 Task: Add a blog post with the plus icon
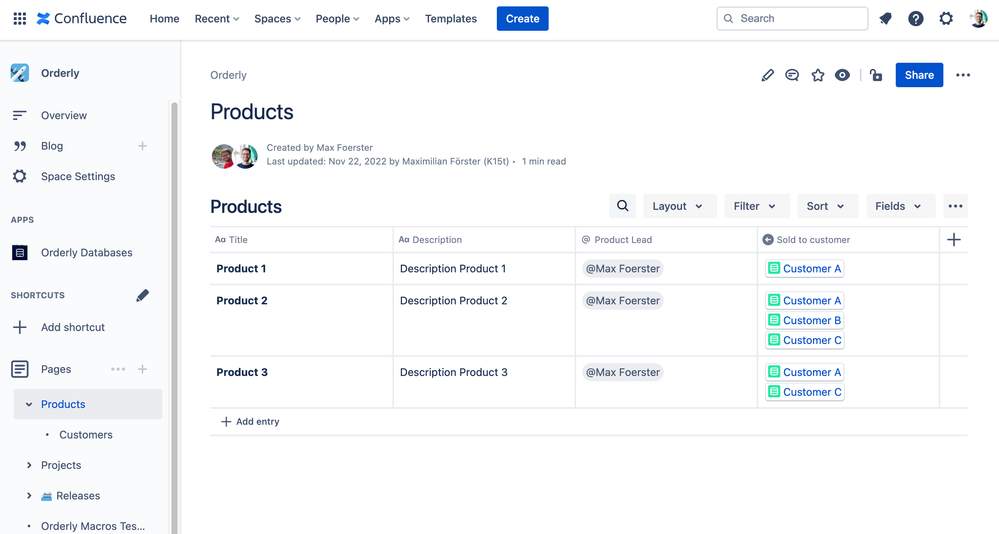tap(142, 146)
